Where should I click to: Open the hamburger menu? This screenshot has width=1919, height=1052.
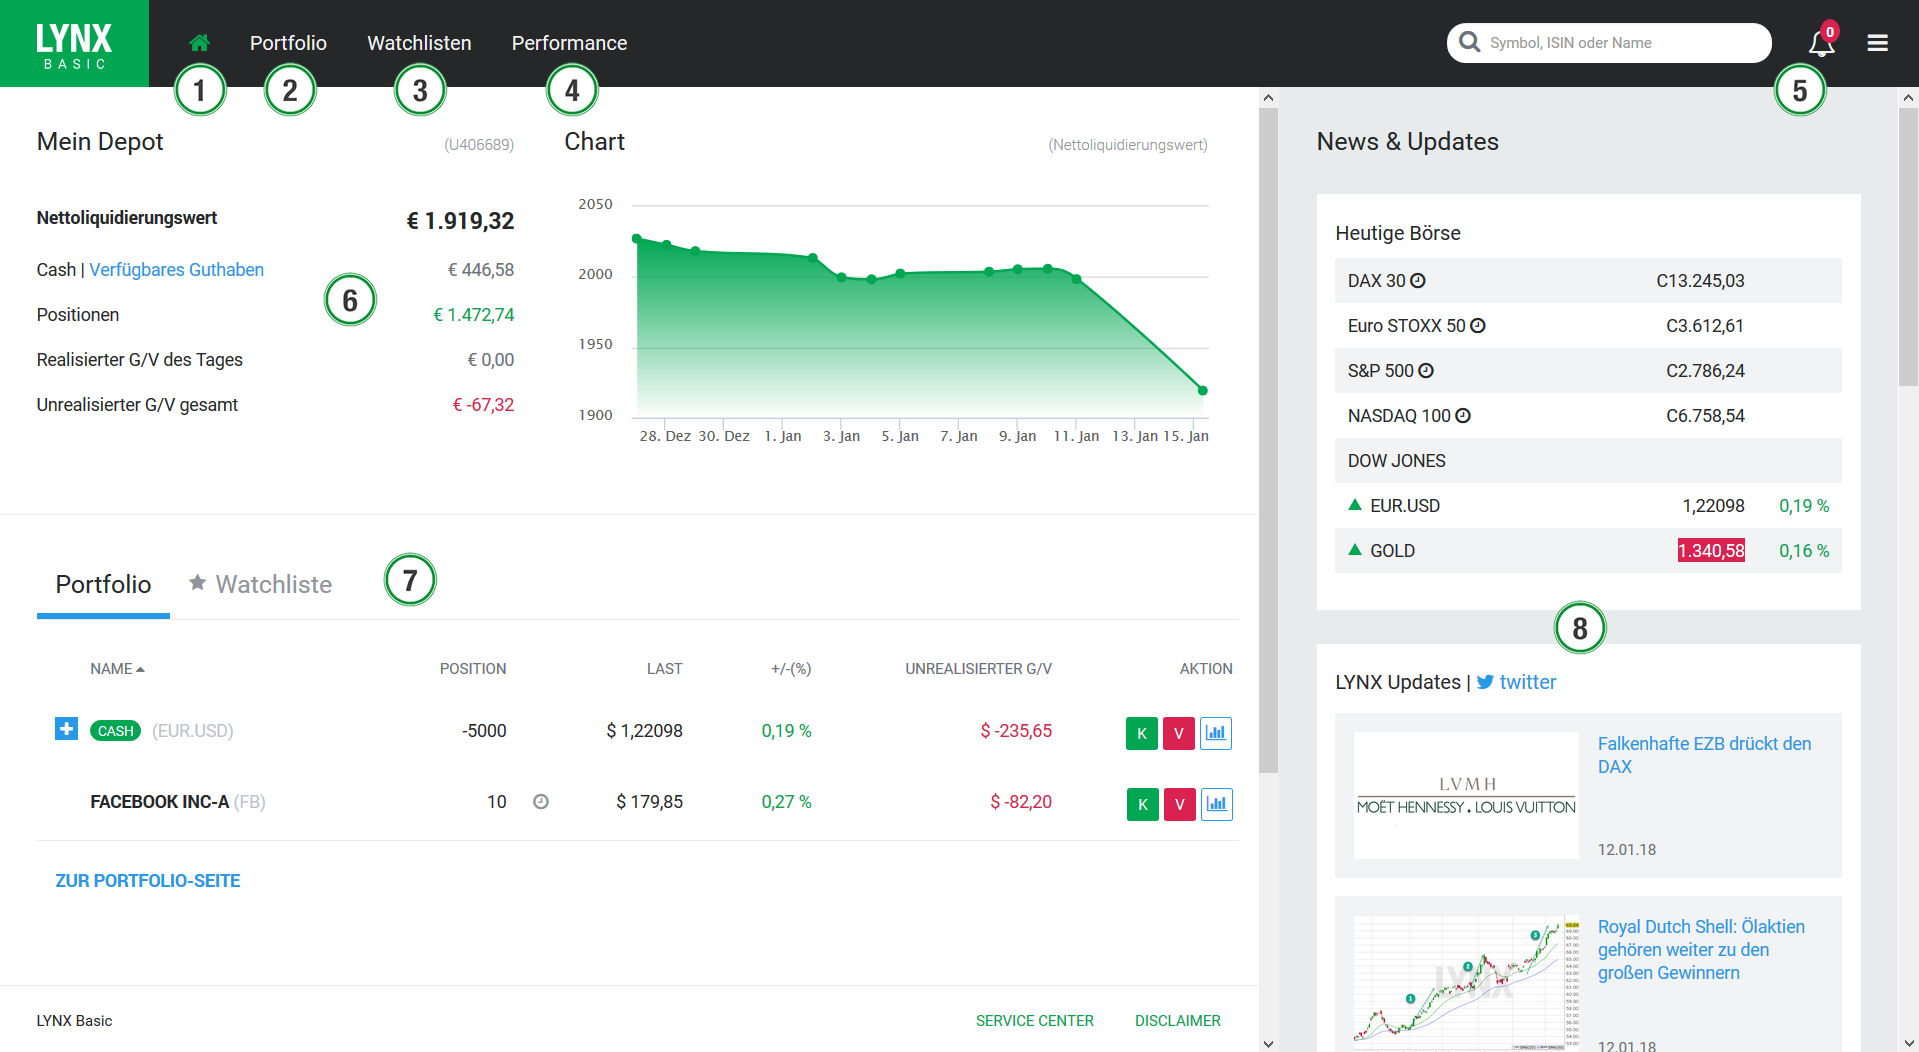click(x=1877, y=43)
